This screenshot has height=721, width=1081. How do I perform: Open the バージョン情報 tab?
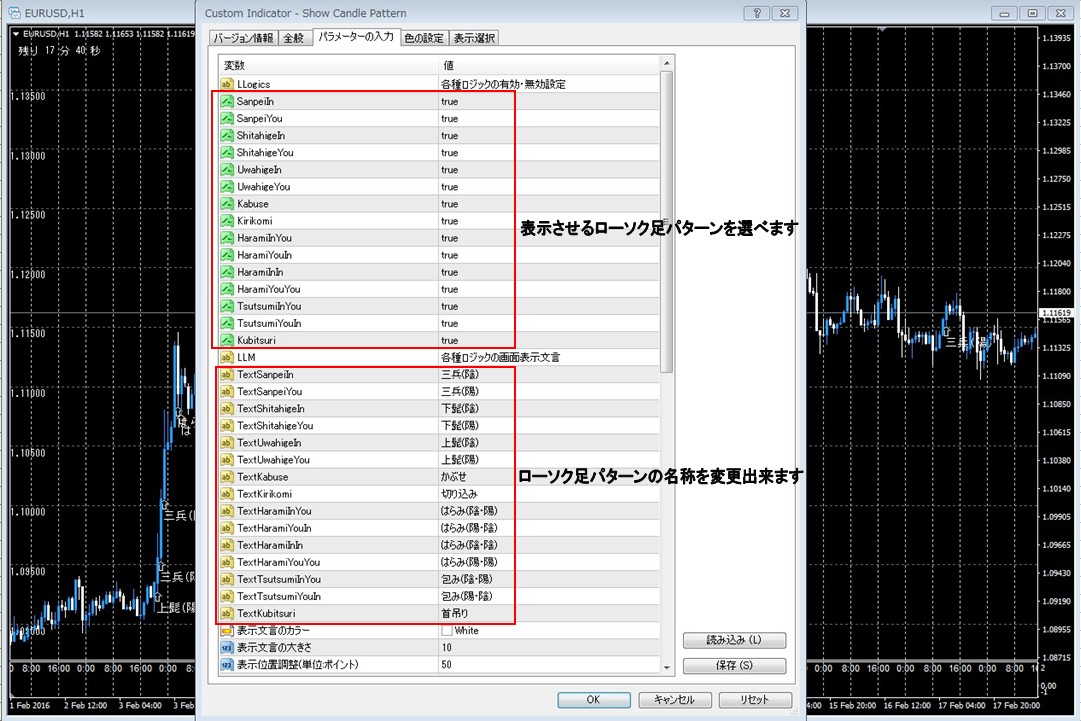click(243, 39)
